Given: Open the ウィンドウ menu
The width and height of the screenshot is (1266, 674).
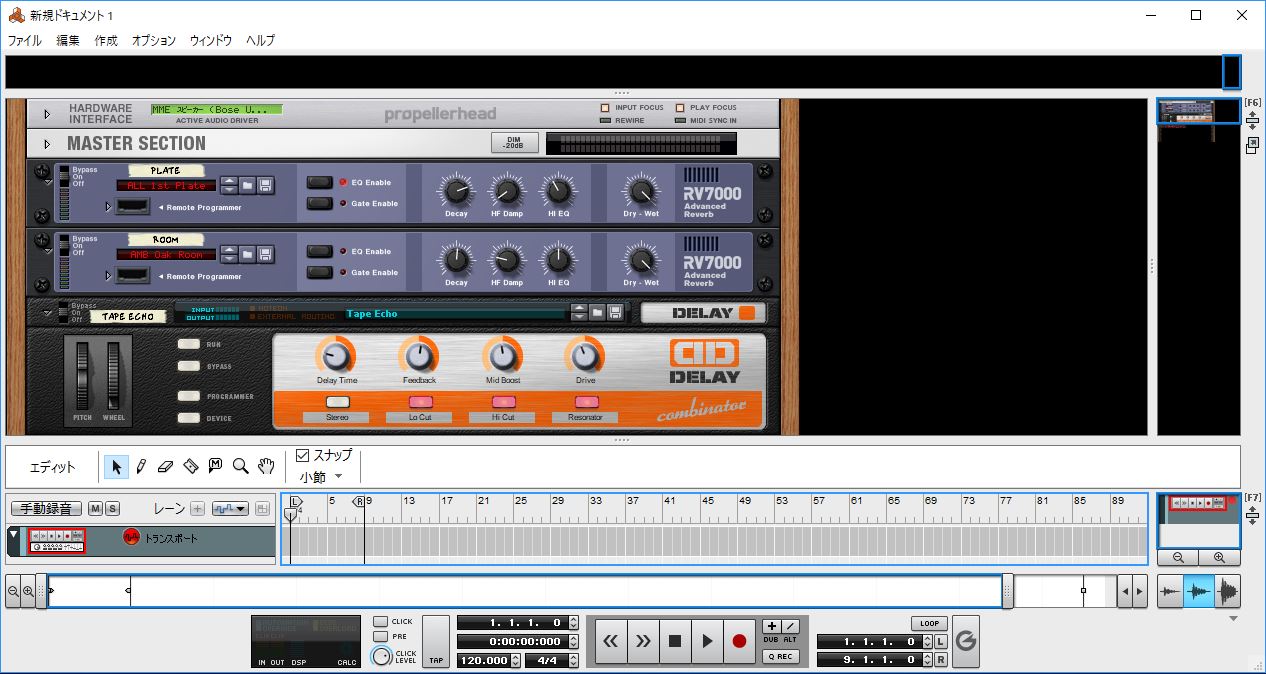Looking at the screenshot, I should point(211,41).
